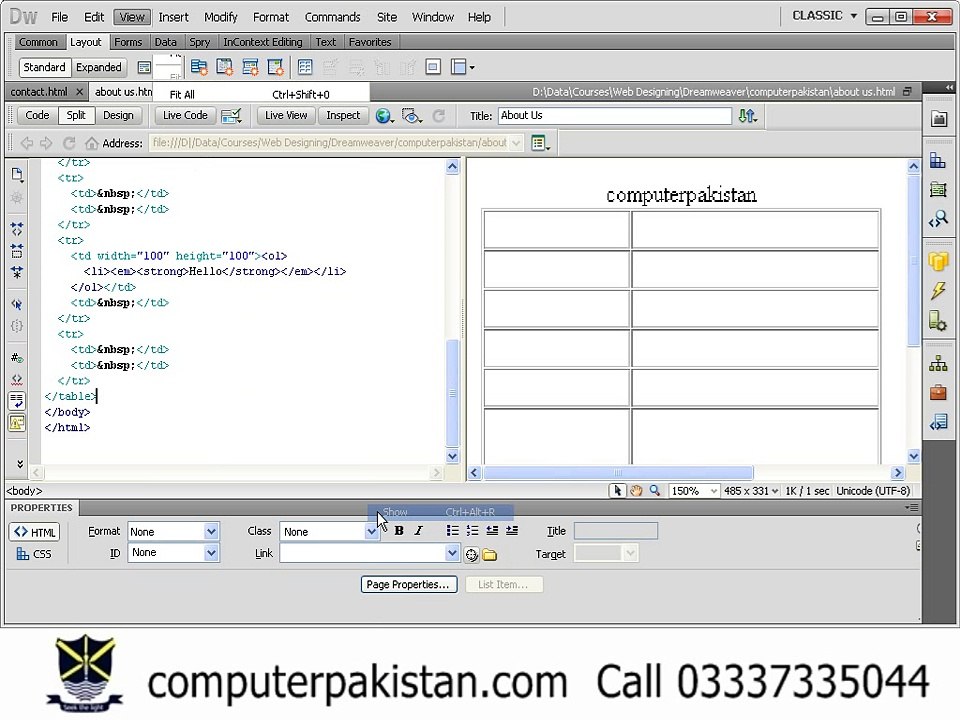The image size is (960, 720).
Task: Open the contact.html document tab
Action: 39,92
